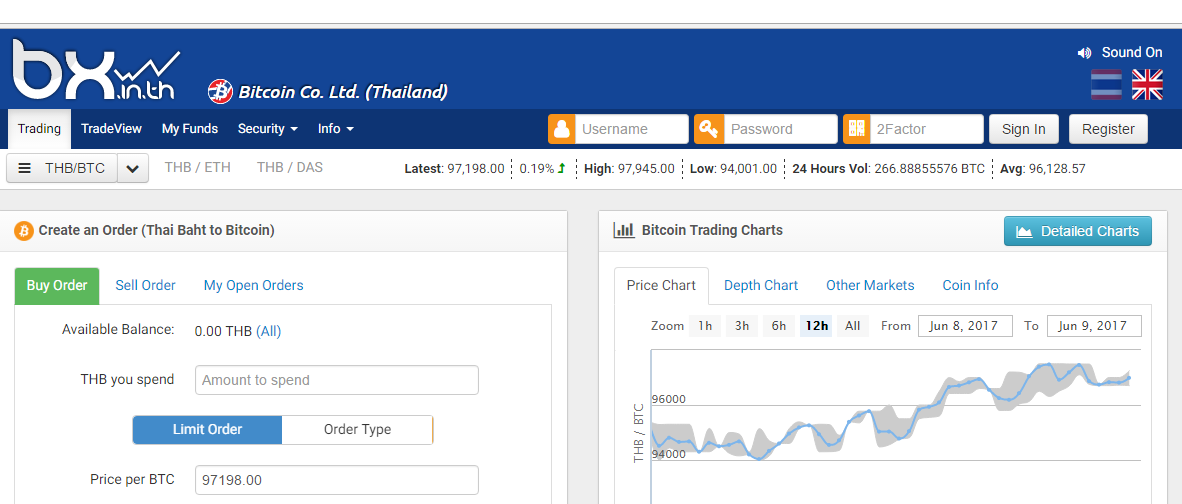The image size is (1182, 504).
Task: Click the Amount to spend field
Action: tap(337, 380)
